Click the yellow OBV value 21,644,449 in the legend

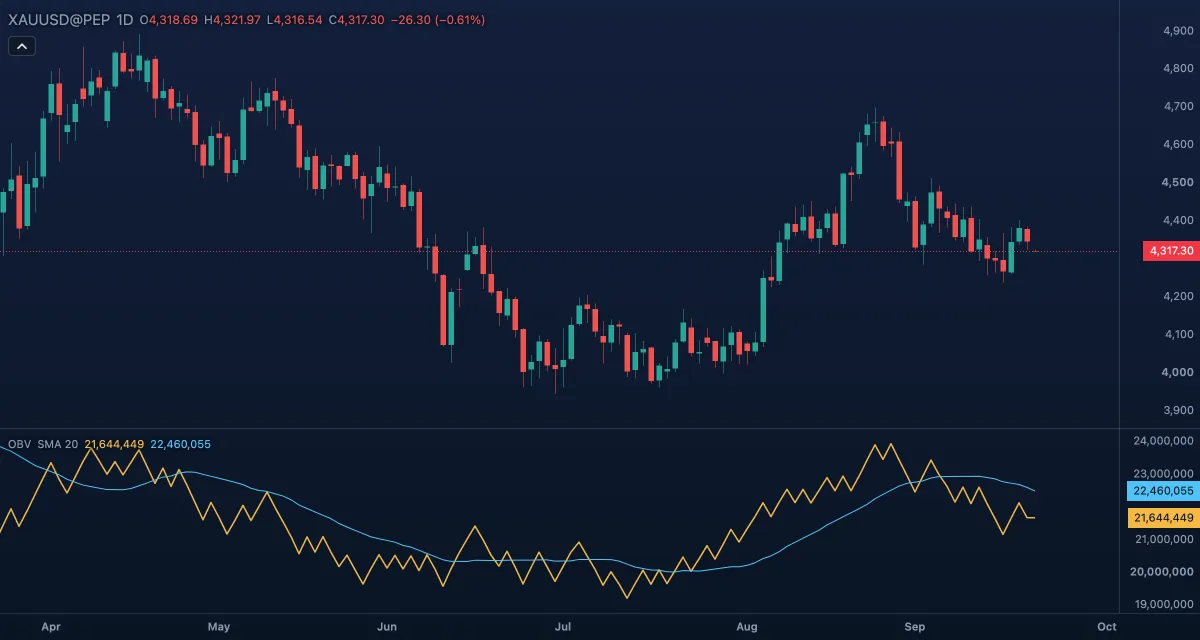pyautogui.click(x=115, y=444)
